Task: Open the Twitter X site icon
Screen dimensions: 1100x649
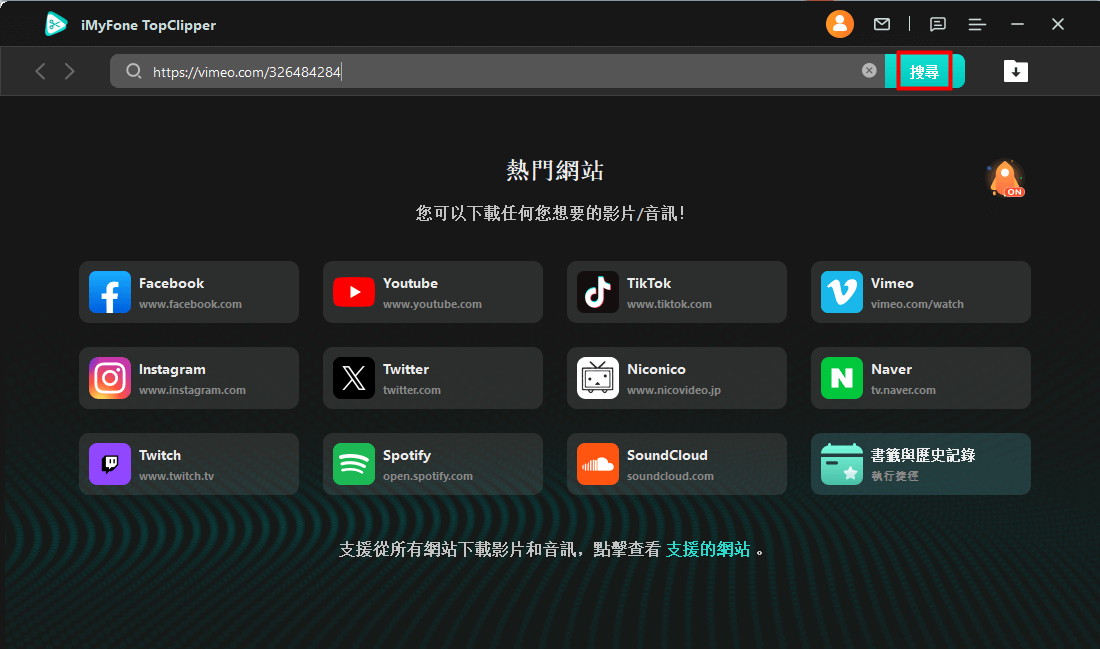Action: [354, 378]
